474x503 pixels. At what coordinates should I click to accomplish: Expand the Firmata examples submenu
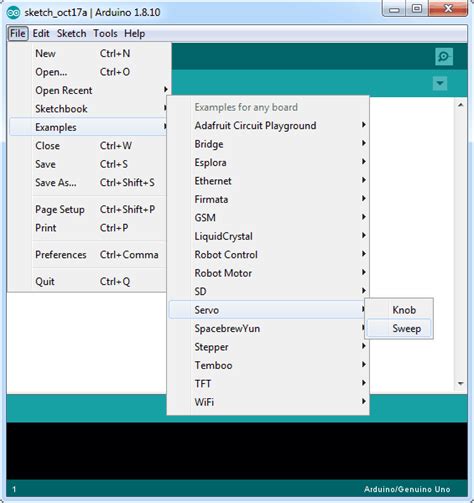(x=268, y=199)
